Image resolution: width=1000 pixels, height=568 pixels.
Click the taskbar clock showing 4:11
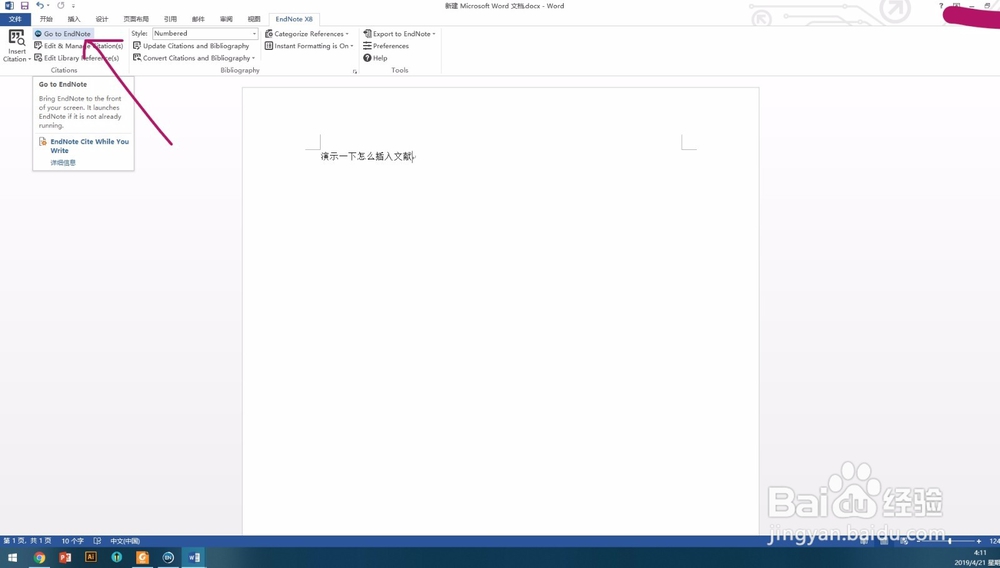(x=980, y=553)
